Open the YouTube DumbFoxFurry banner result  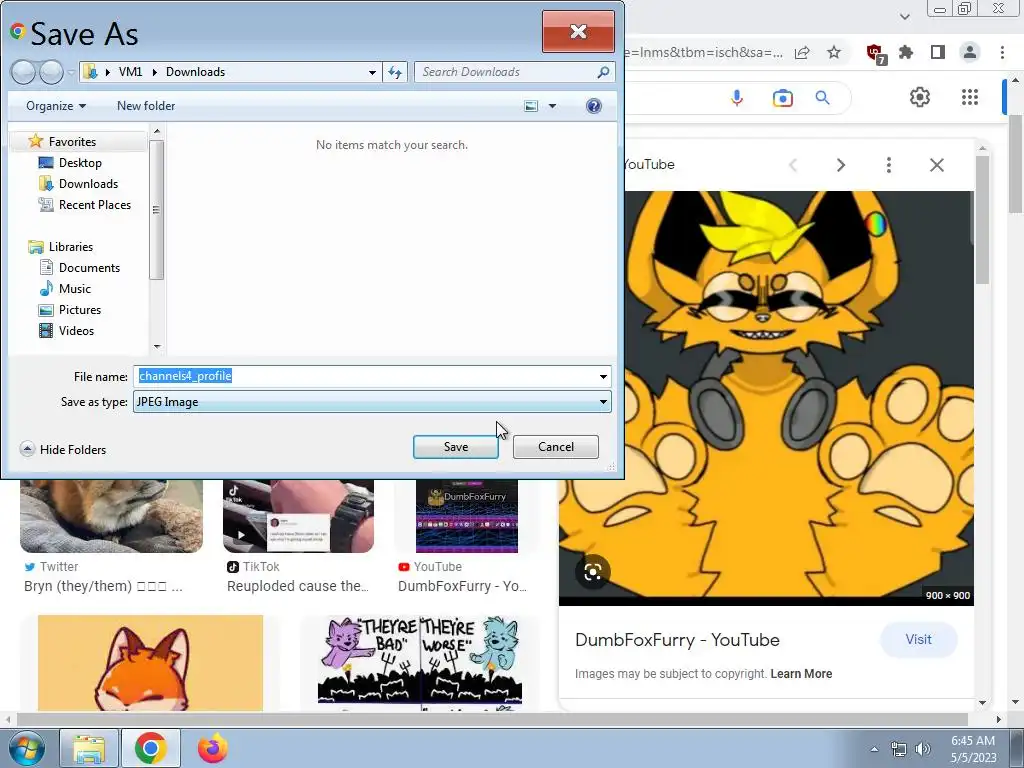click(x=467, y=516)
